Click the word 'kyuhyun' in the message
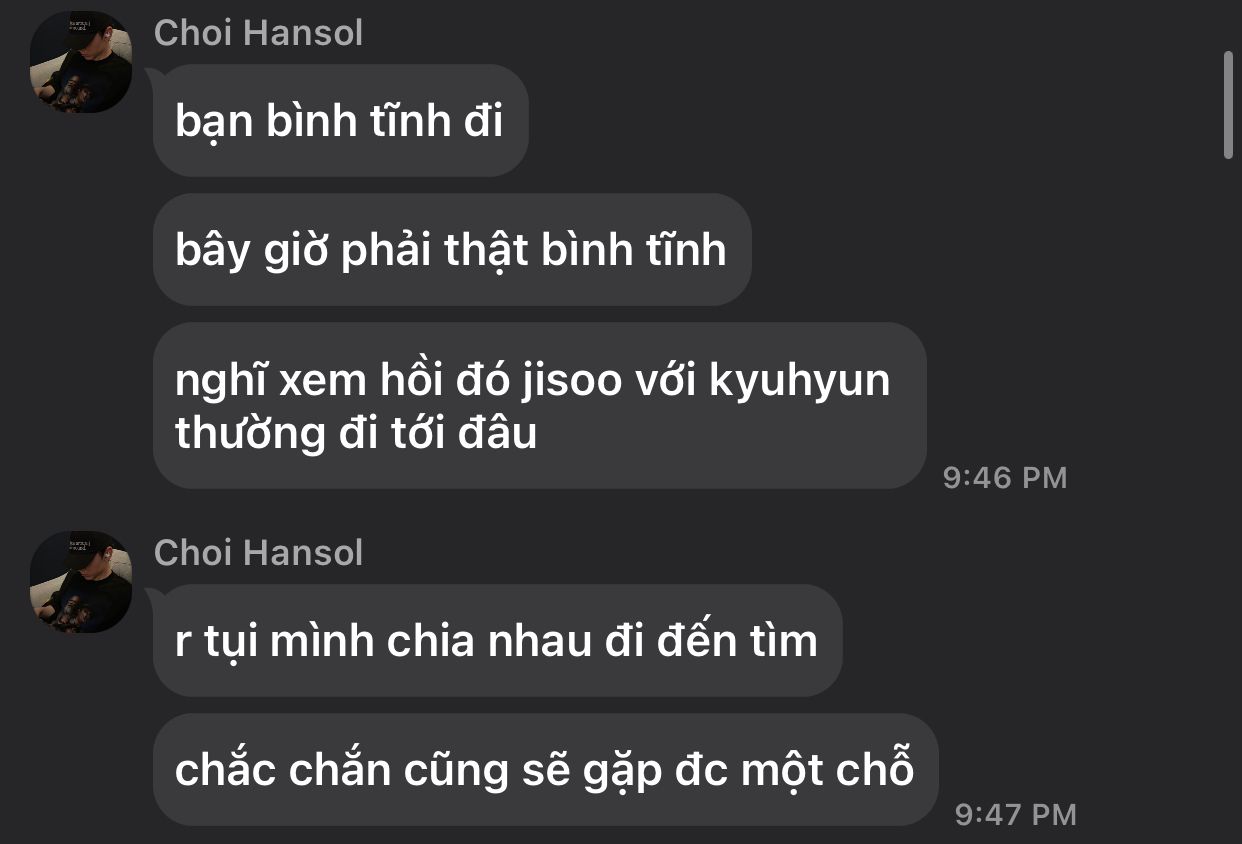 coord(800,383)
